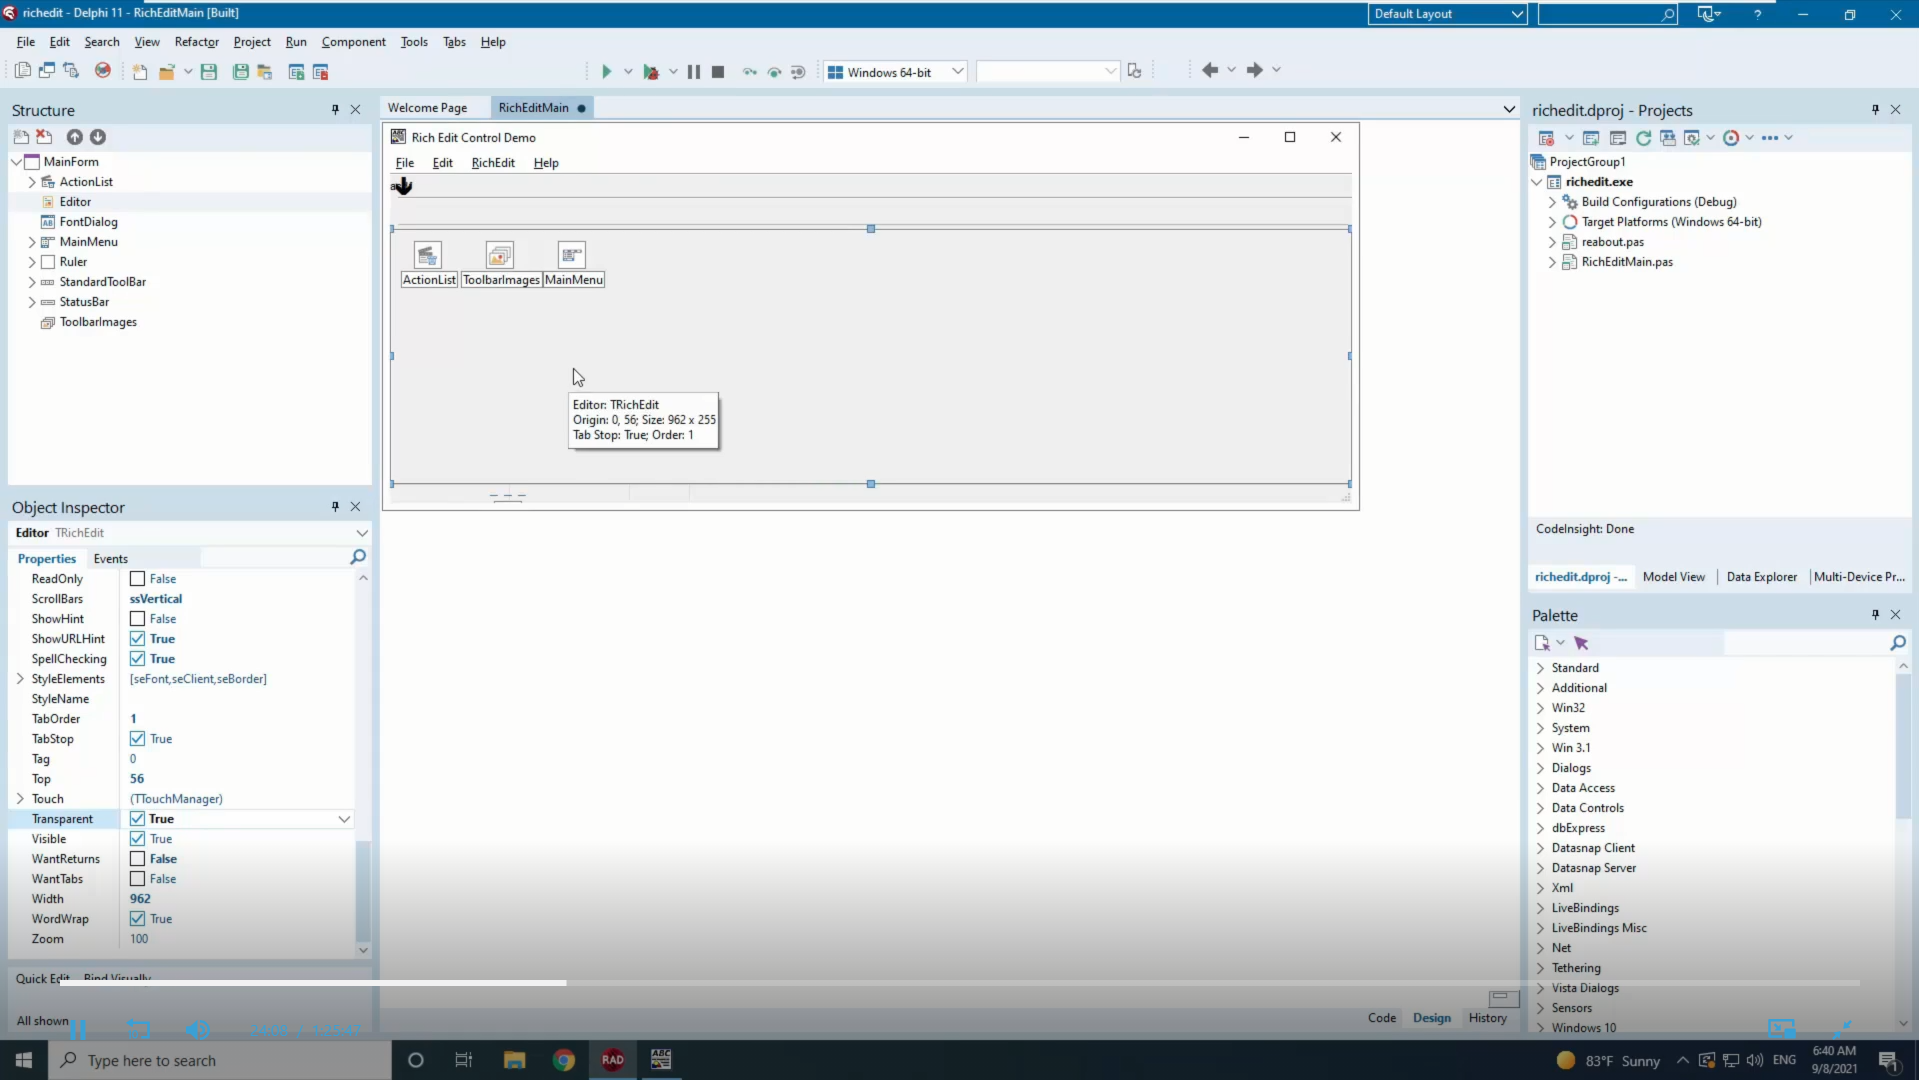Open the RichEdit menu on the form
The width and height of the screenshot is (1919, 1080).
493,163
